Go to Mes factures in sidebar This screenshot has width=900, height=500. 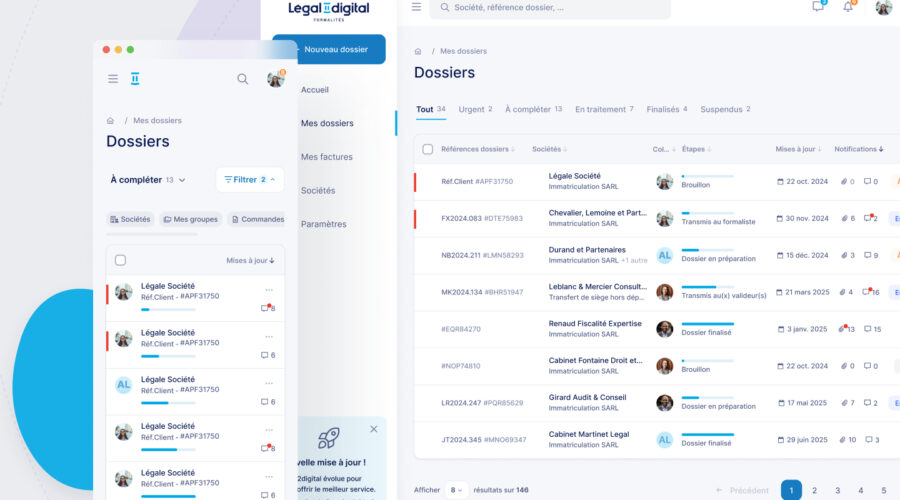coord(326,157)
